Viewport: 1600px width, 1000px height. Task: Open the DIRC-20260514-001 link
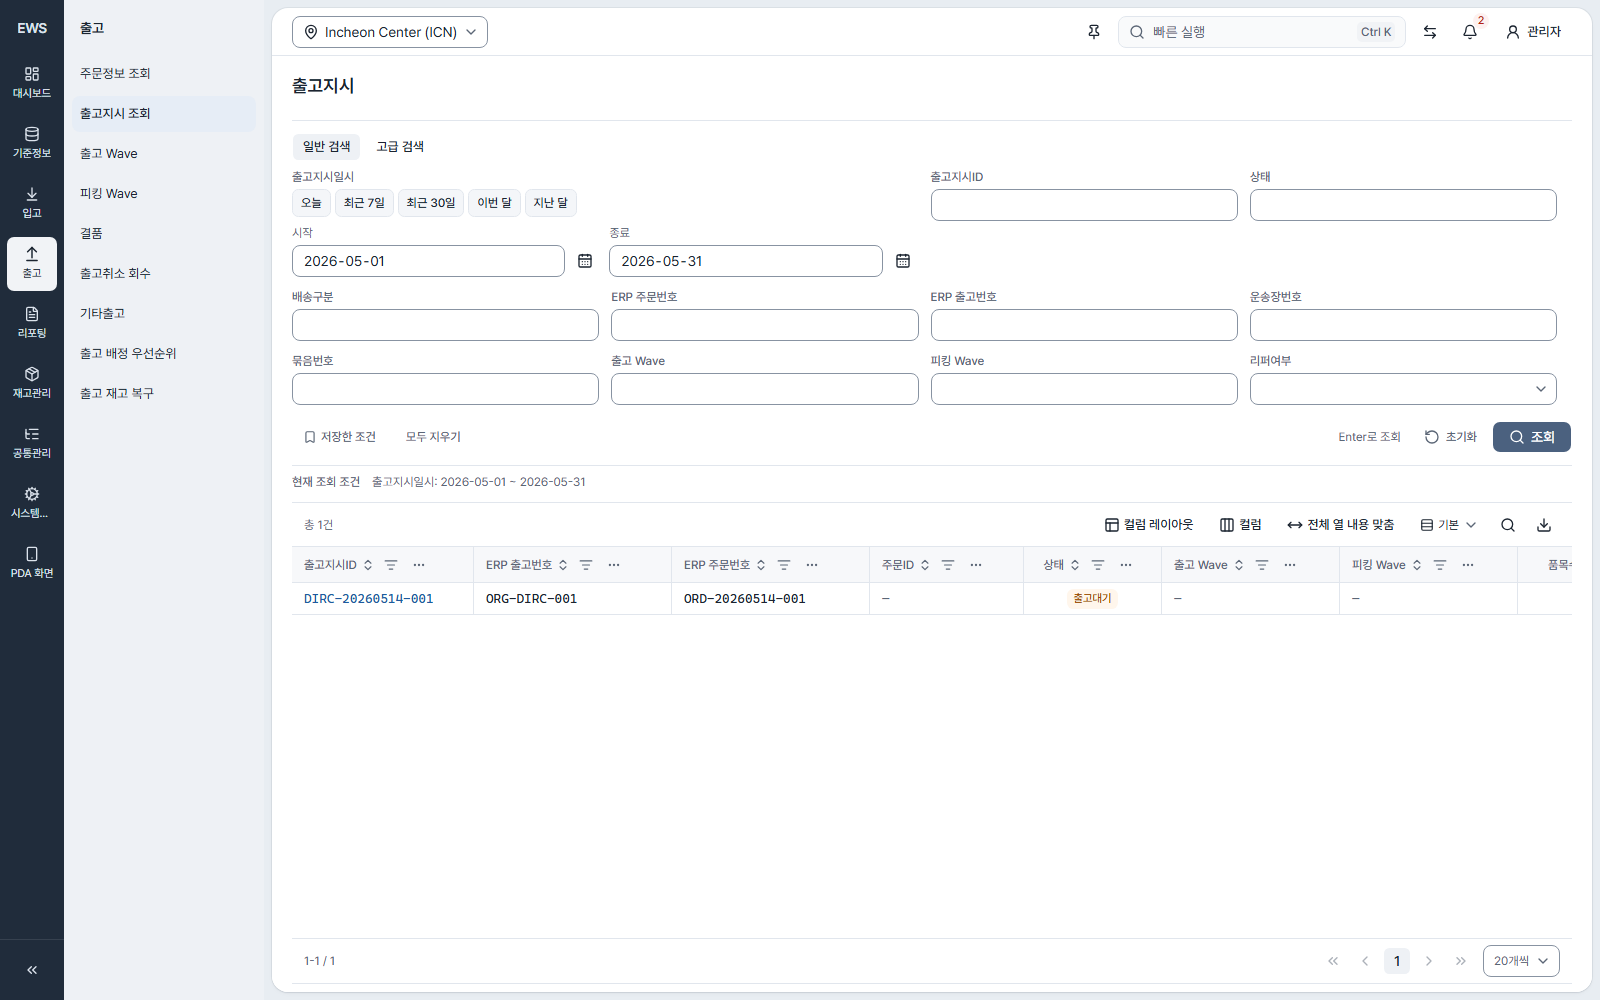point(368,599)
